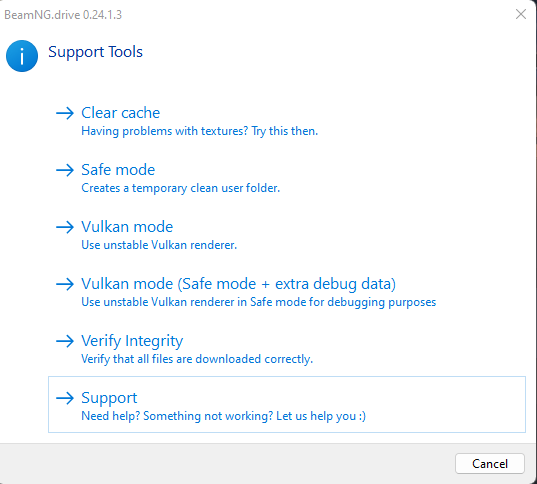Launch Safe mode via its title
The height and width of the screenshot is (484, 537).
pyautogui.click(x=118, y=170)
